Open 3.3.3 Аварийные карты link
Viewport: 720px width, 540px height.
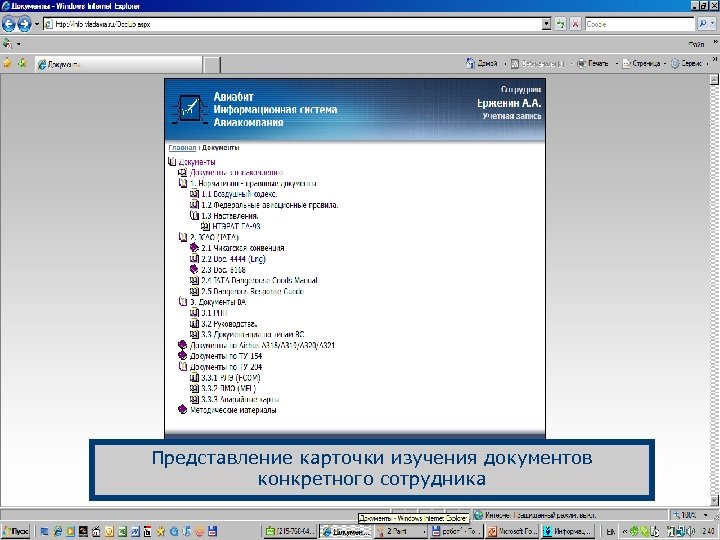tap(240, 399)
